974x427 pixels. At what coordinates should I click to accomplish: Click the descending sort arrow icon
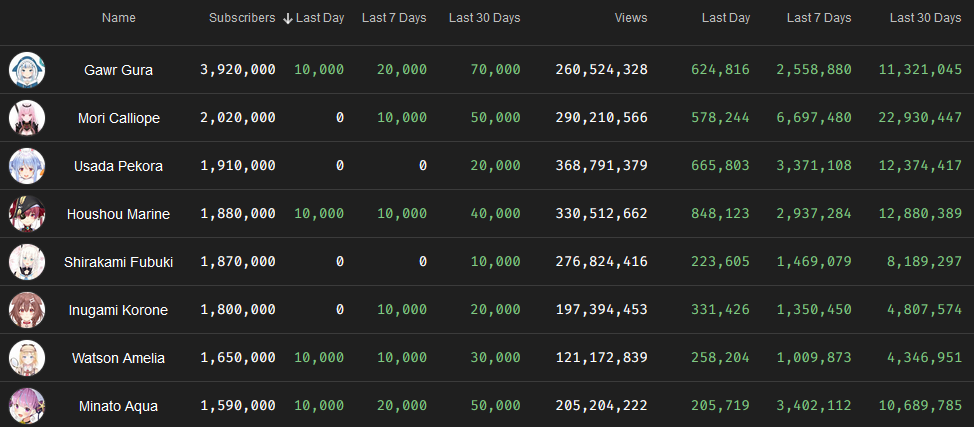point(288,19)
